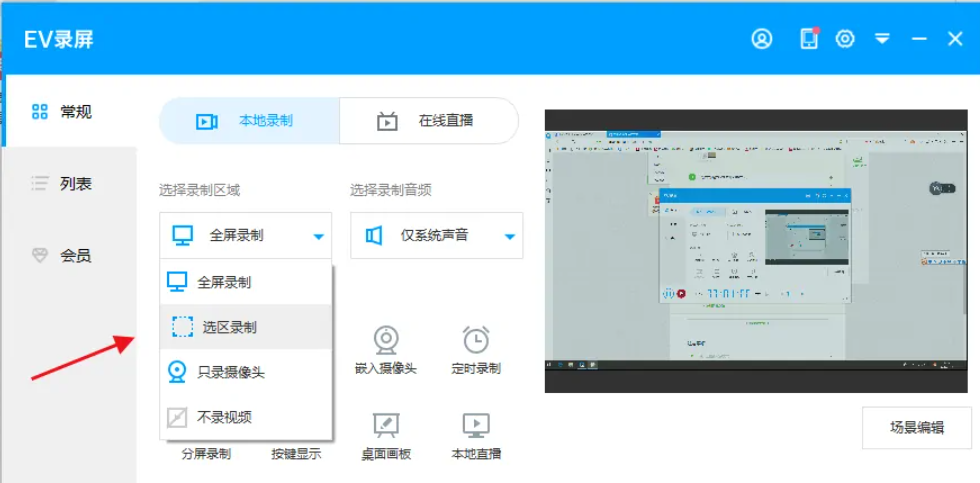
Task: Click the speaker icon in audio dropdown
Action: tap(374, 236)
